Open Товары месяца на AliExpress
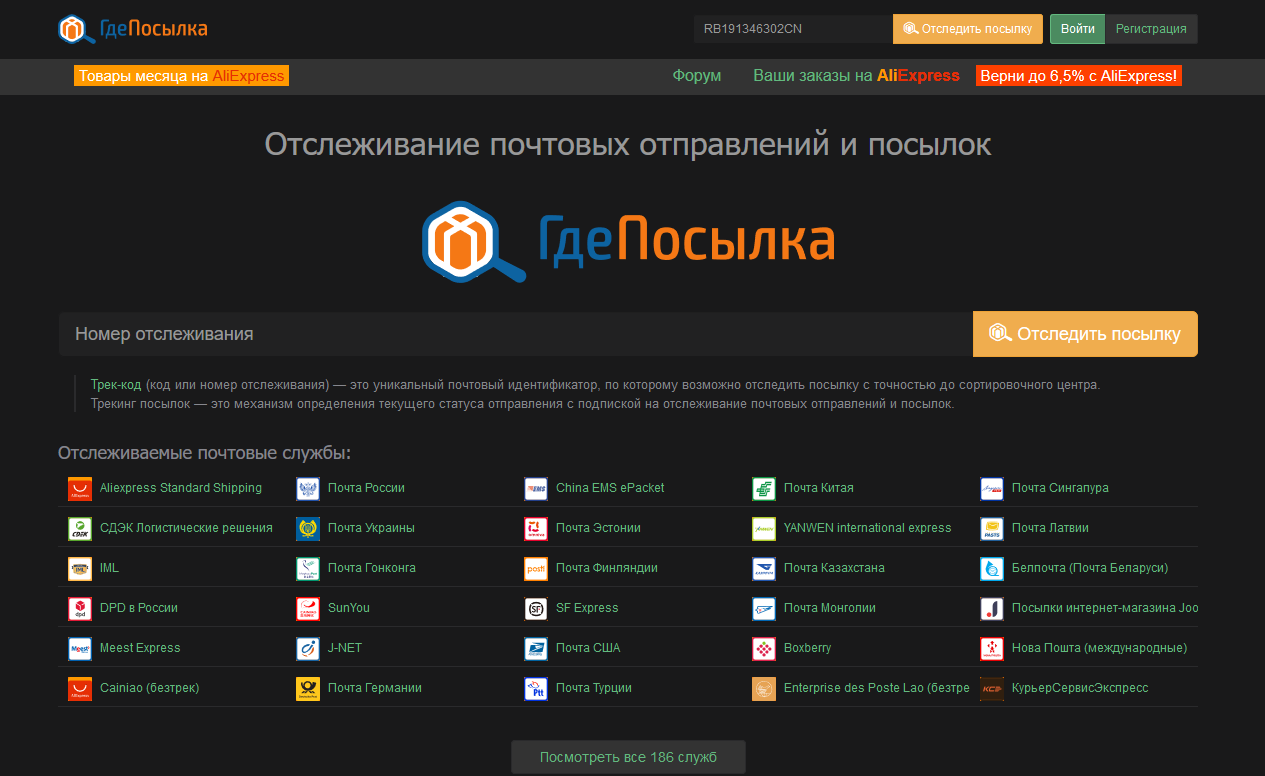1265x776 pixels. (x=181, y=76)
